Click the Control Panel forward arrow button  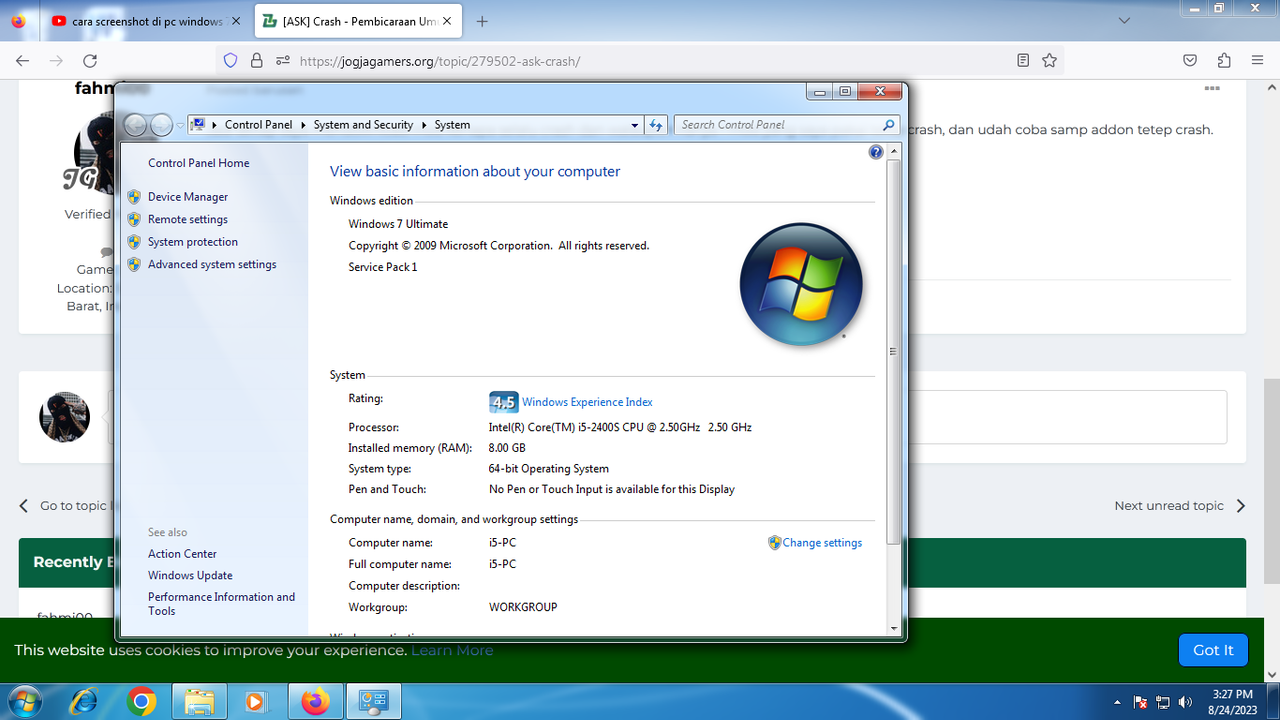161,125
